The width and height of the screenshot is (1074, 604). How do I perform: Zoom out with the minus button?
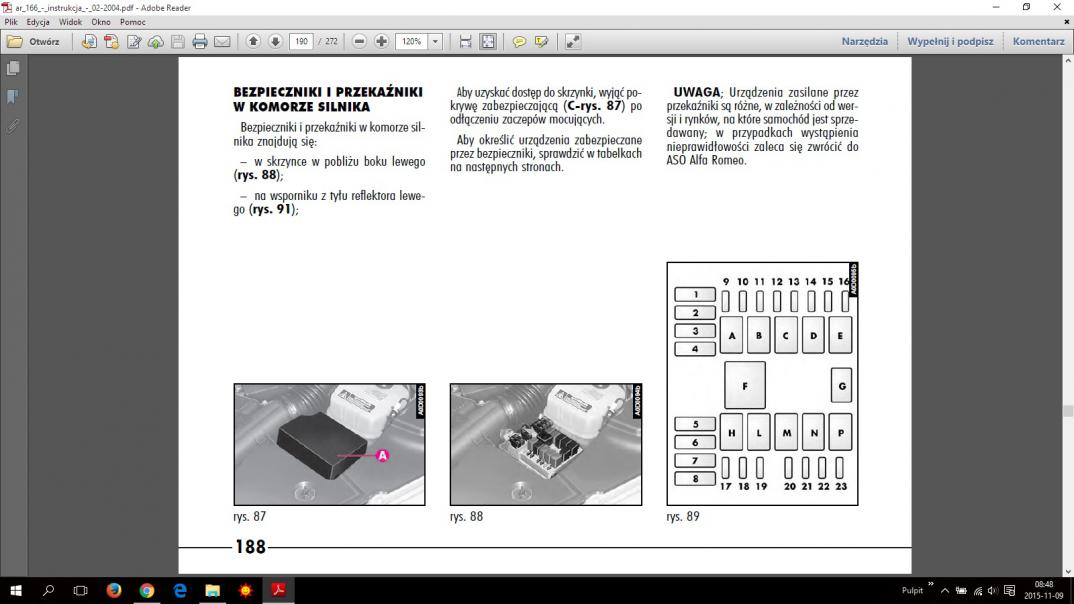click(359, 42)
